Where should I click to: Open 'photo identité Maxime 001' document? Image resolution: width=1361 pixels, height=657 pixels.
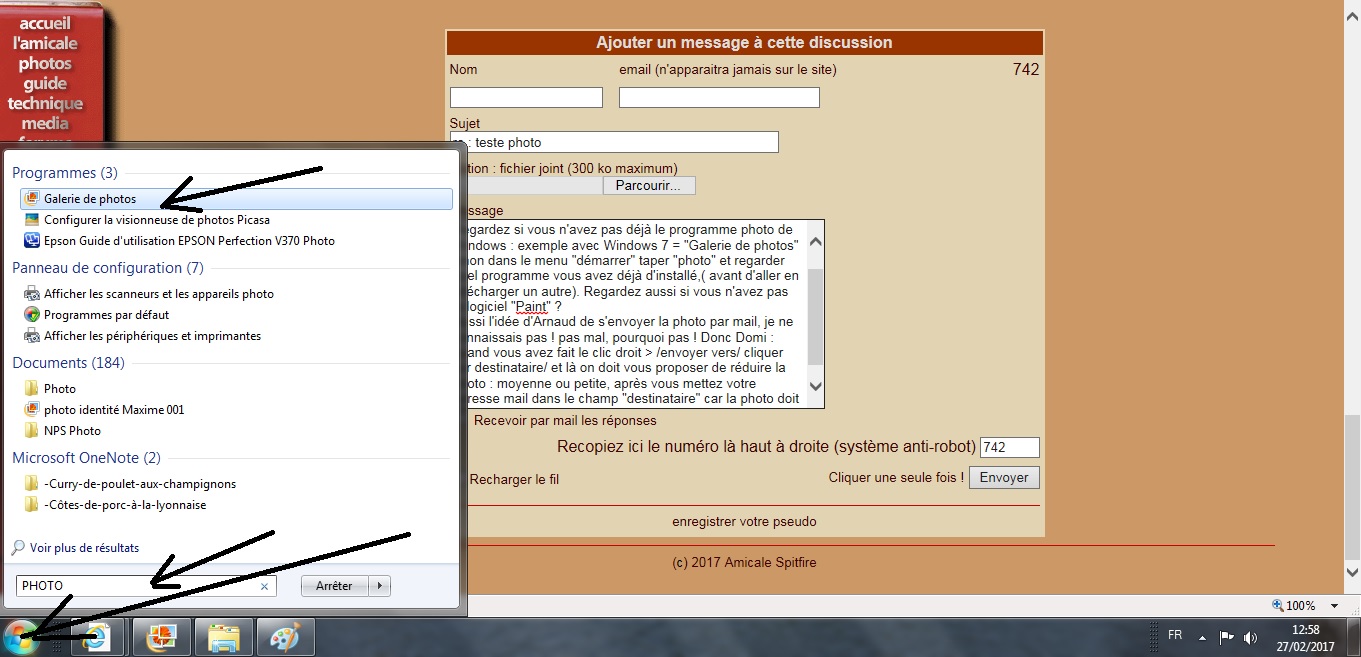coord(113,410)
